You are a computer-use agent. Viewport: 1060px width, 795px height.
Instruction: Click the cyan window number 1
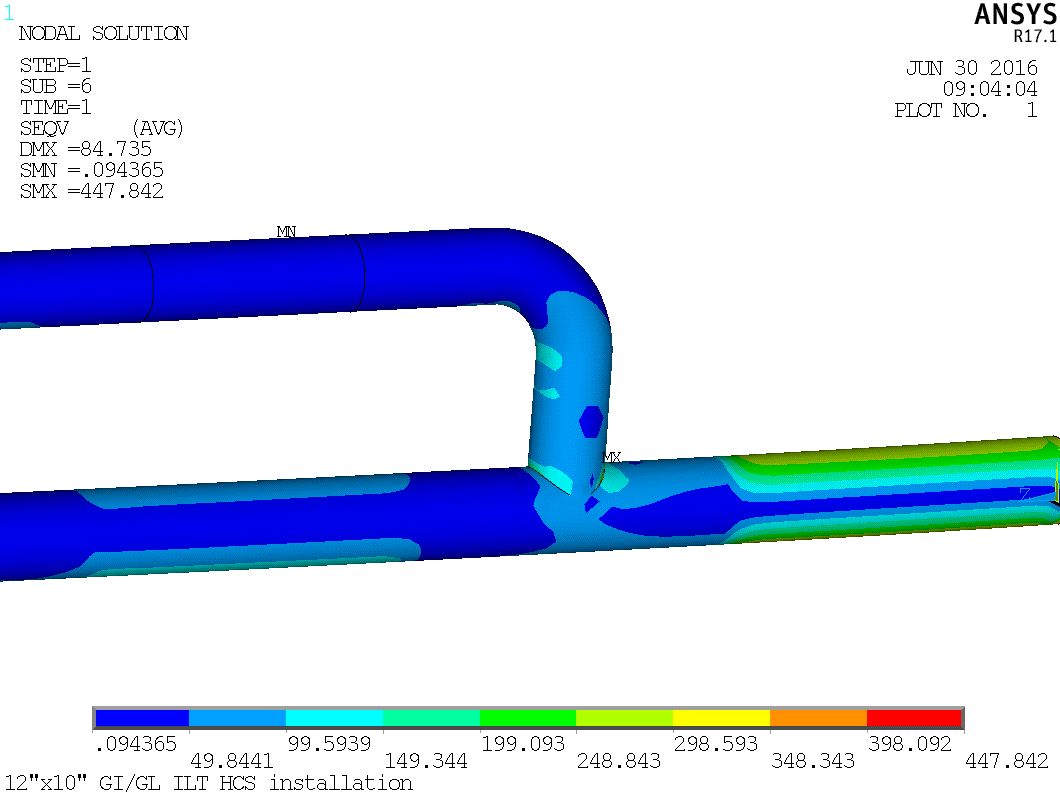tap(9, 14)
